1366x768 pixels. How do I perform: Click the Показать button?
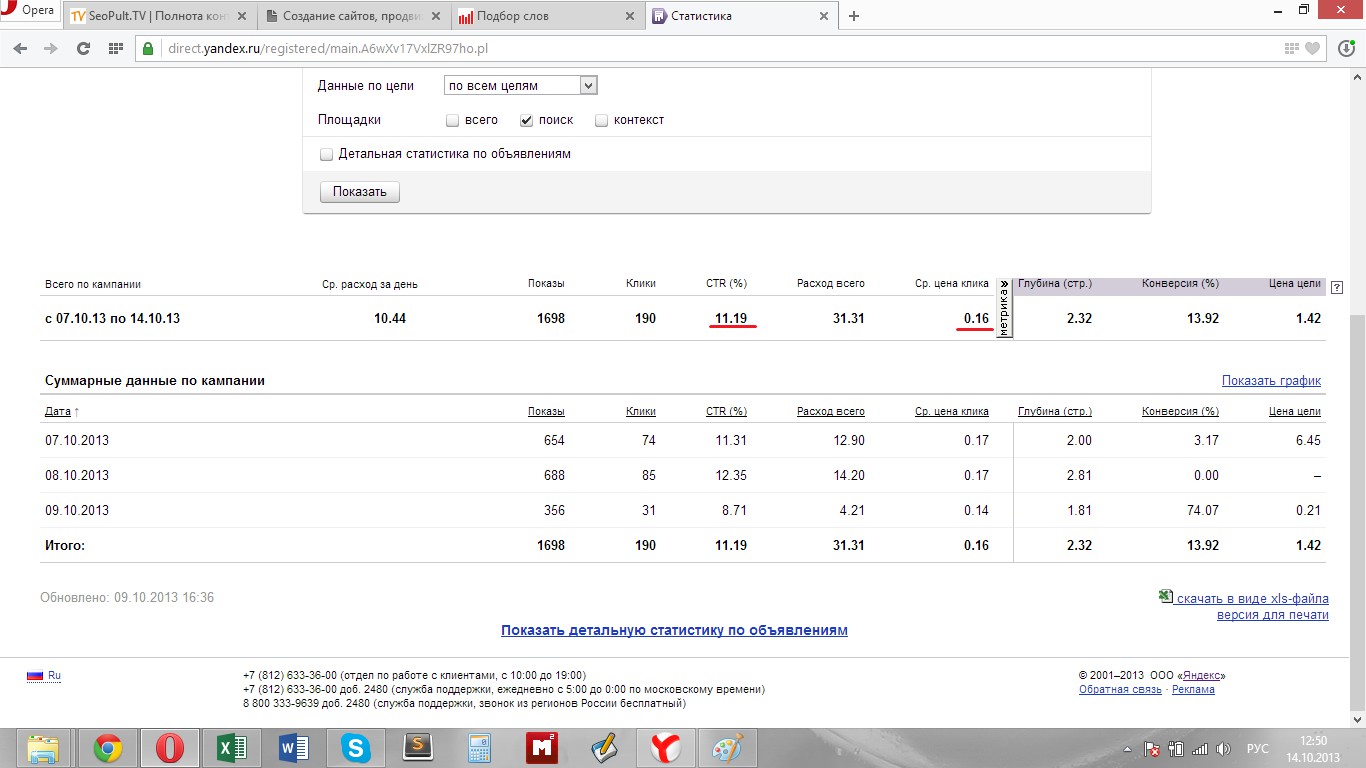point(360,192)
